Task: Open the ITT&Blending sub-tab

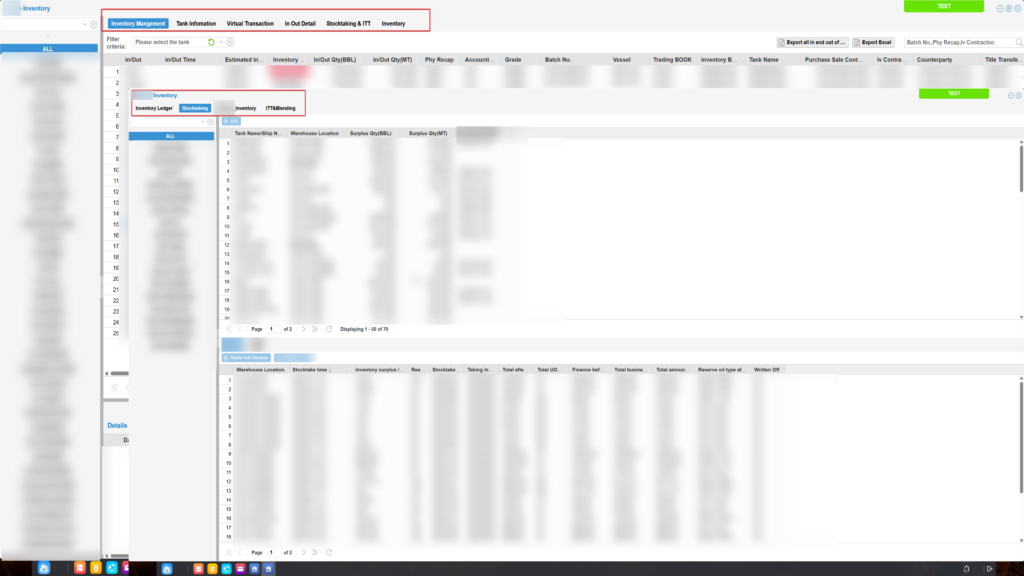Action: point(280,107)
